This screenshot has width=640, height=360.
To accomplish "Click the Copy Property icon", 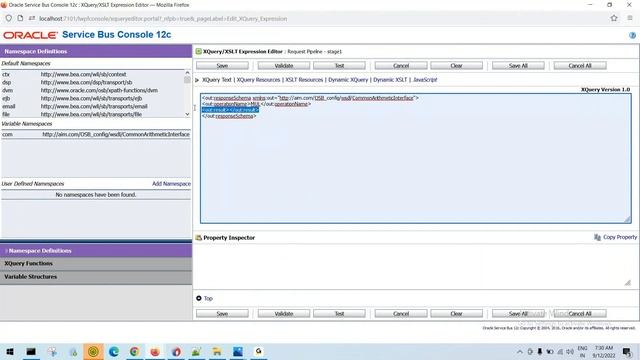I will pos(597,237).
